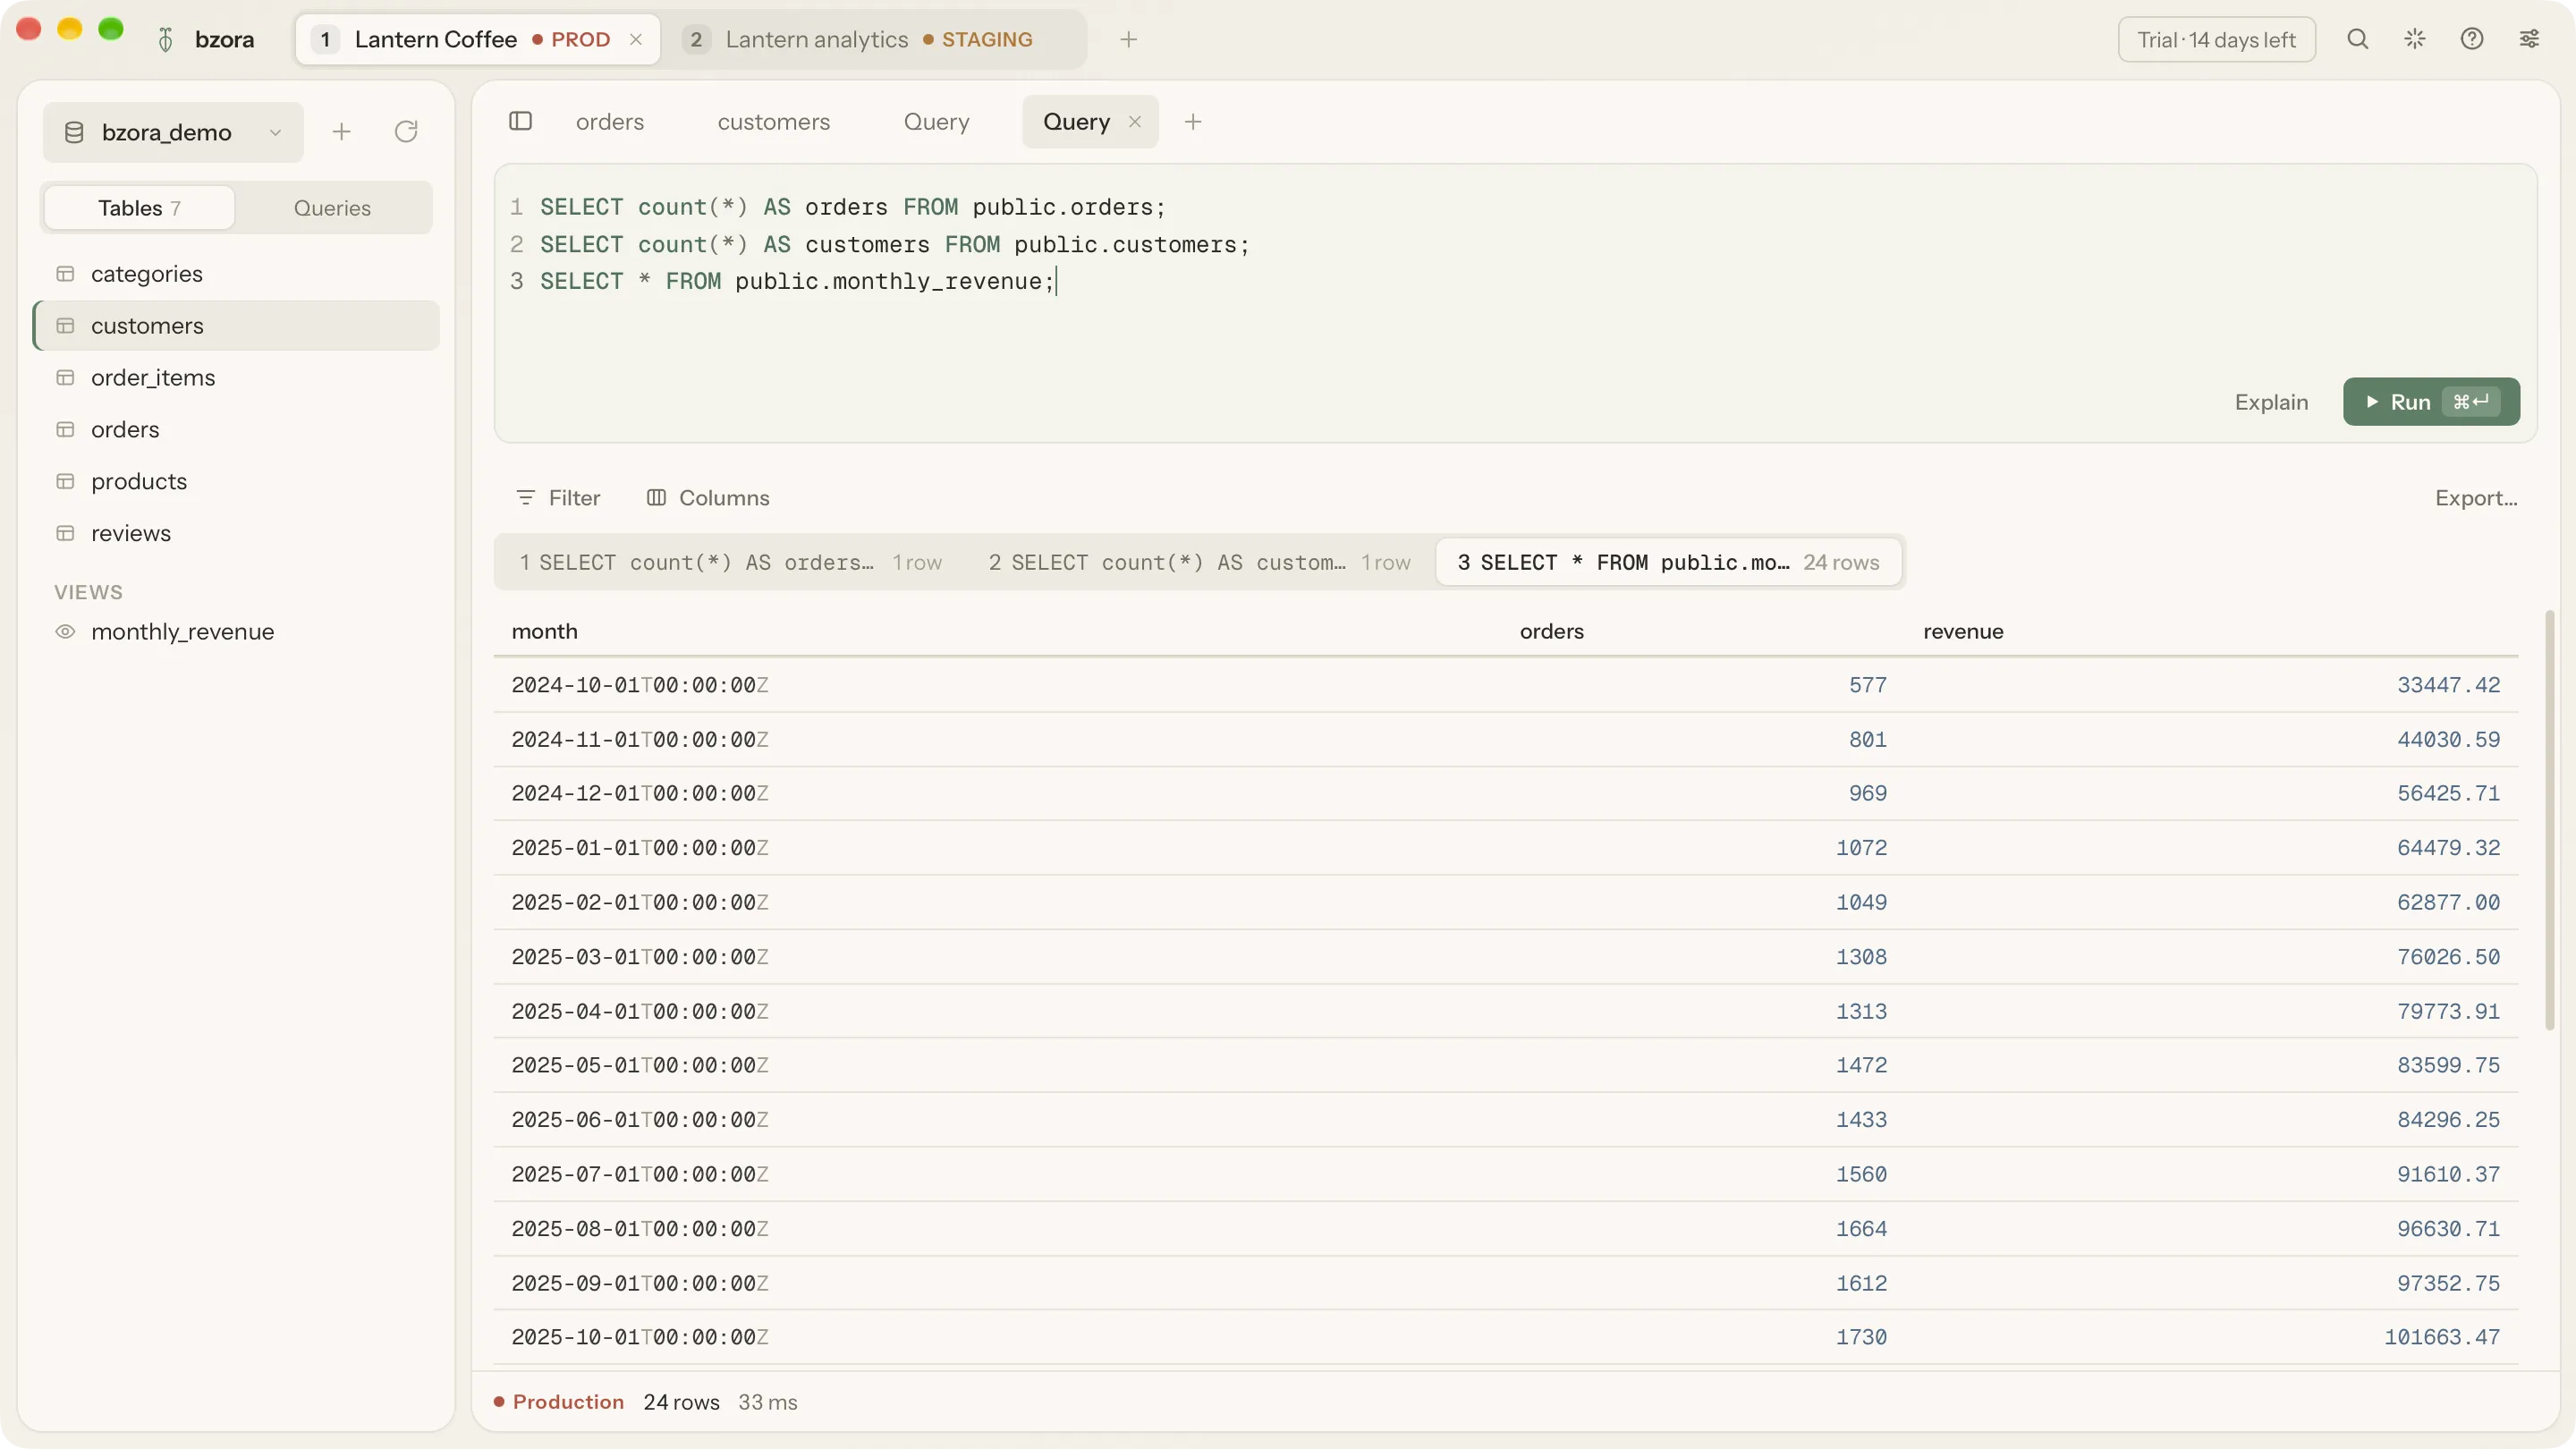Add a new query tab

(x=1192, y=122)
